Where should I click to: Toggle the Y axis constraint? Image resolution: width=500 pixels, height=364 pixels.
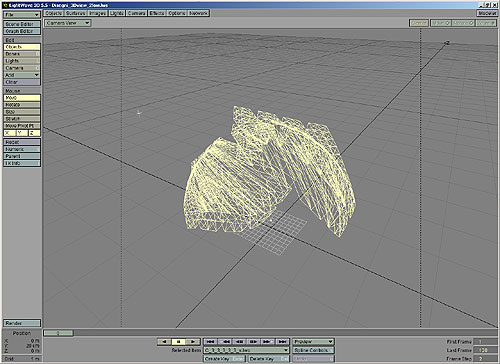[22, 133]
